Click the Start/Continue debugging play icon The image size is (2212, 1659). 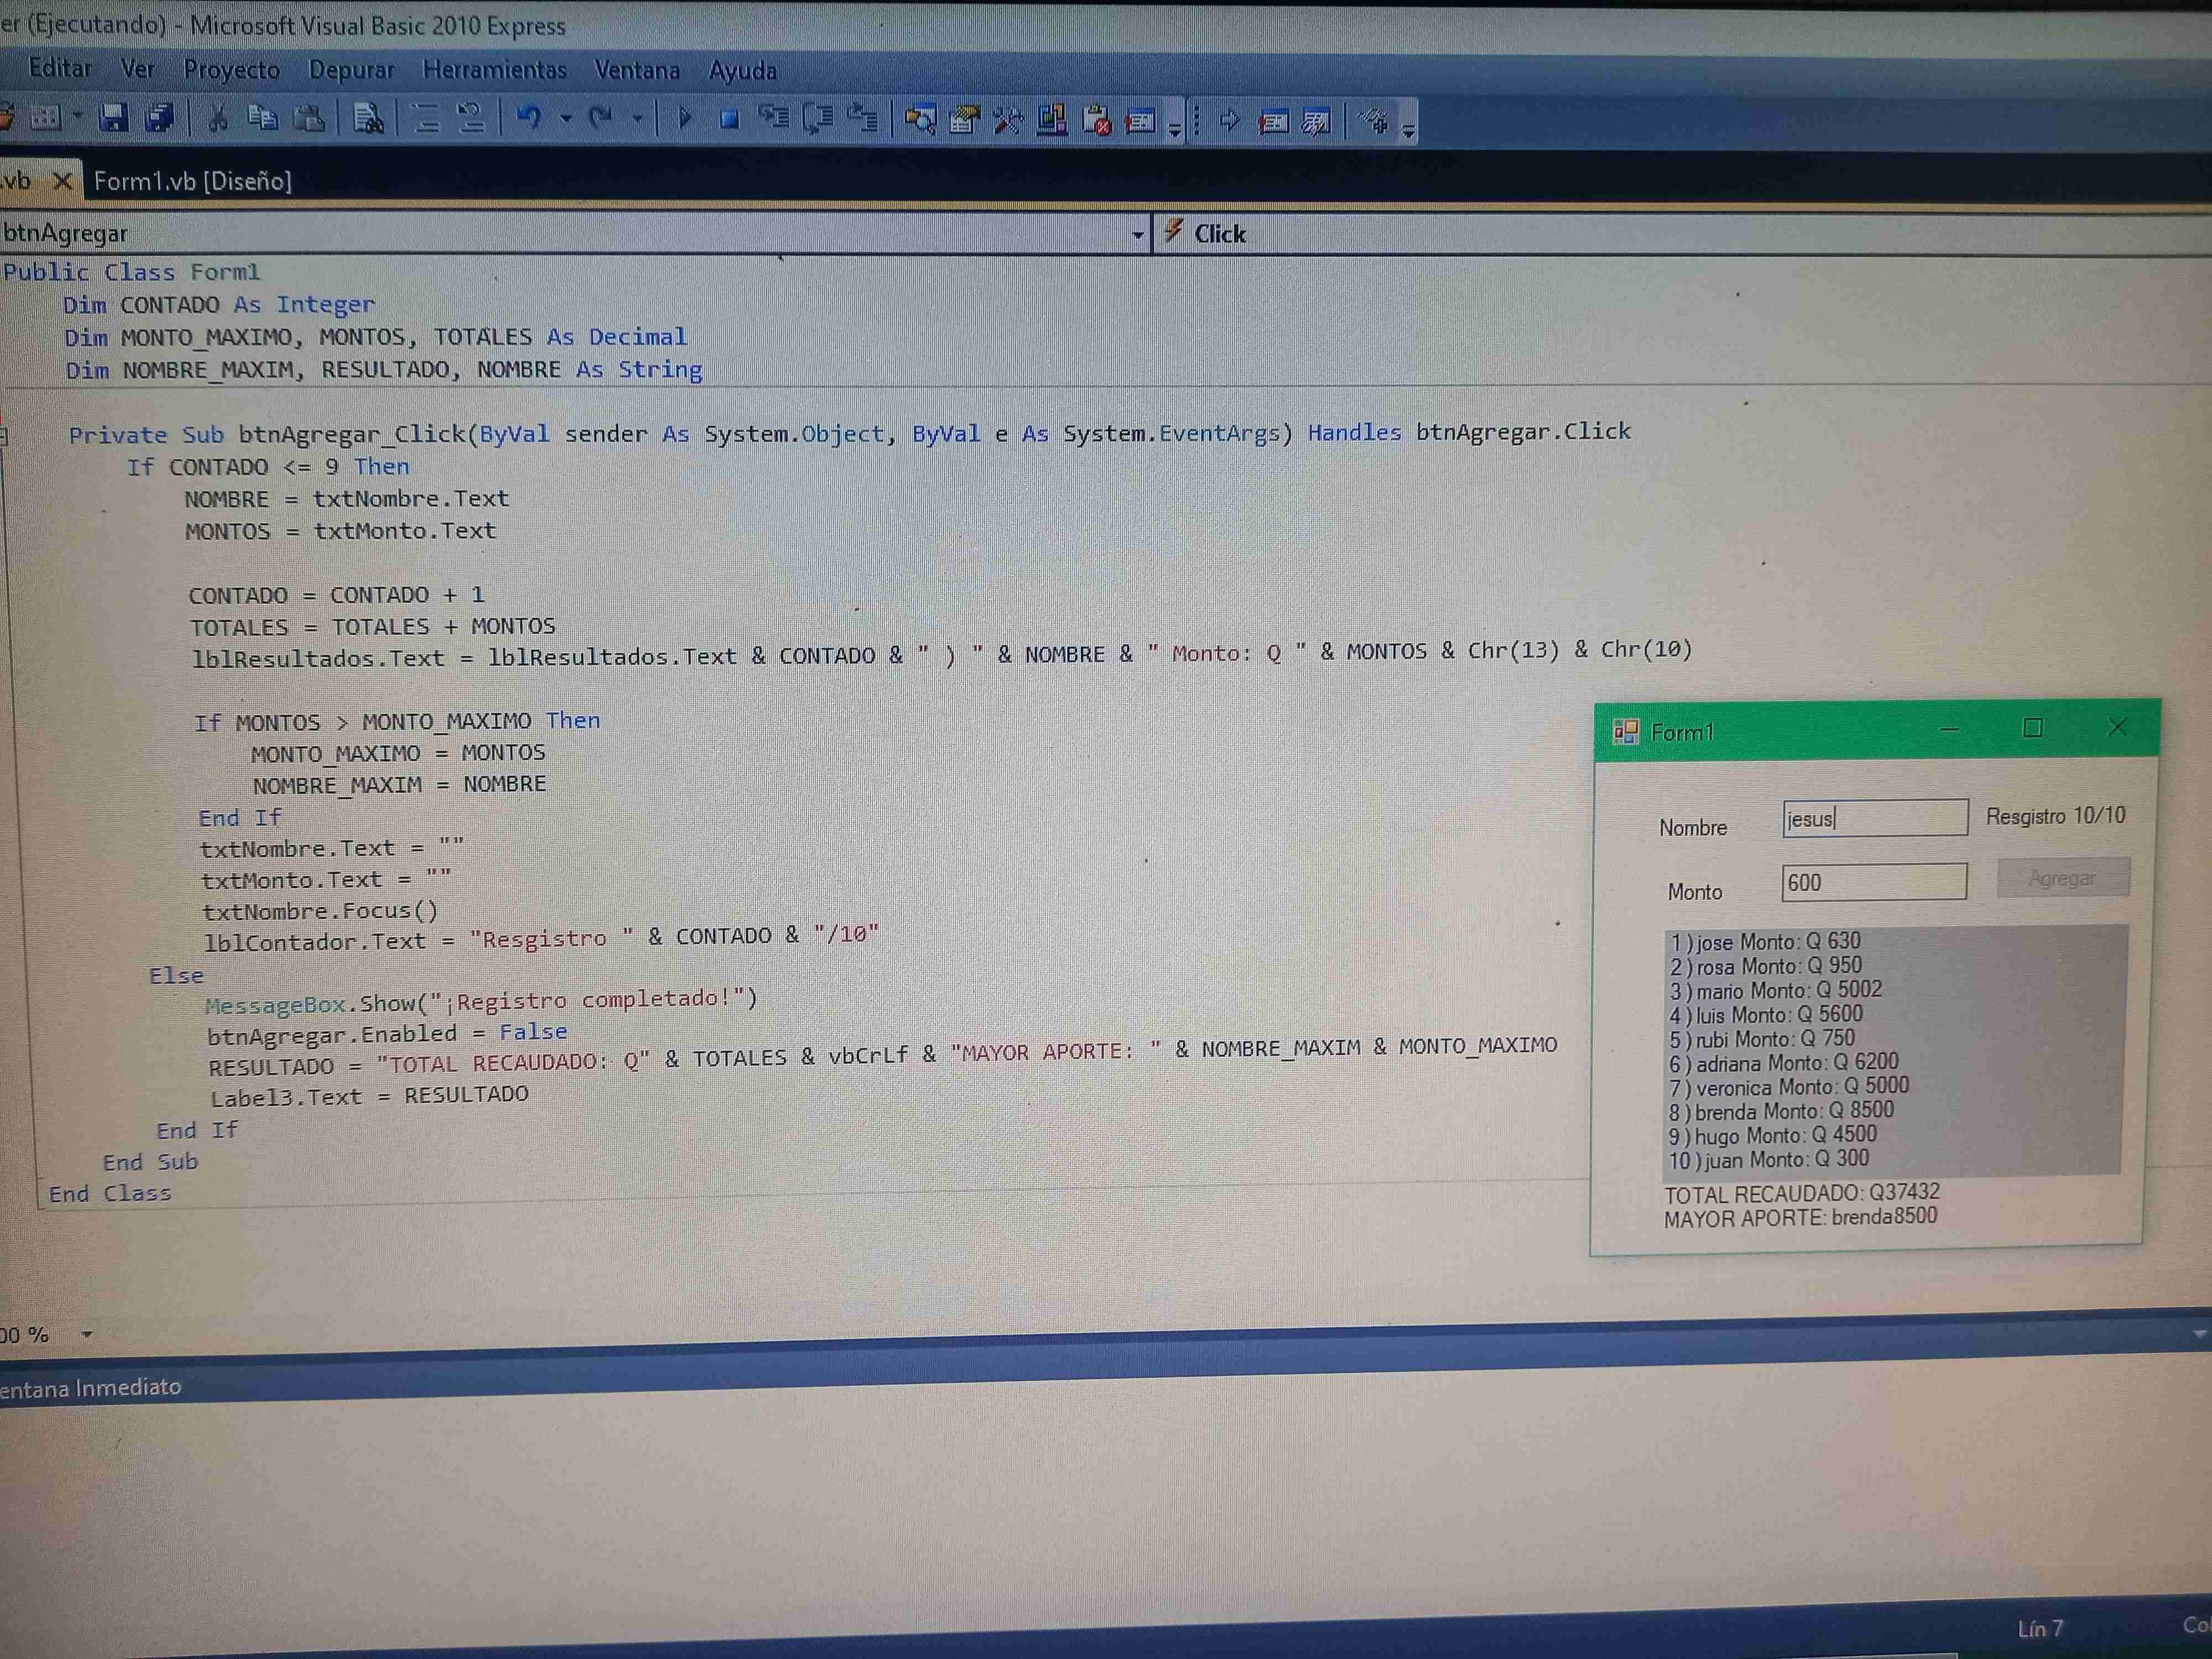click(x=685, y=119)
